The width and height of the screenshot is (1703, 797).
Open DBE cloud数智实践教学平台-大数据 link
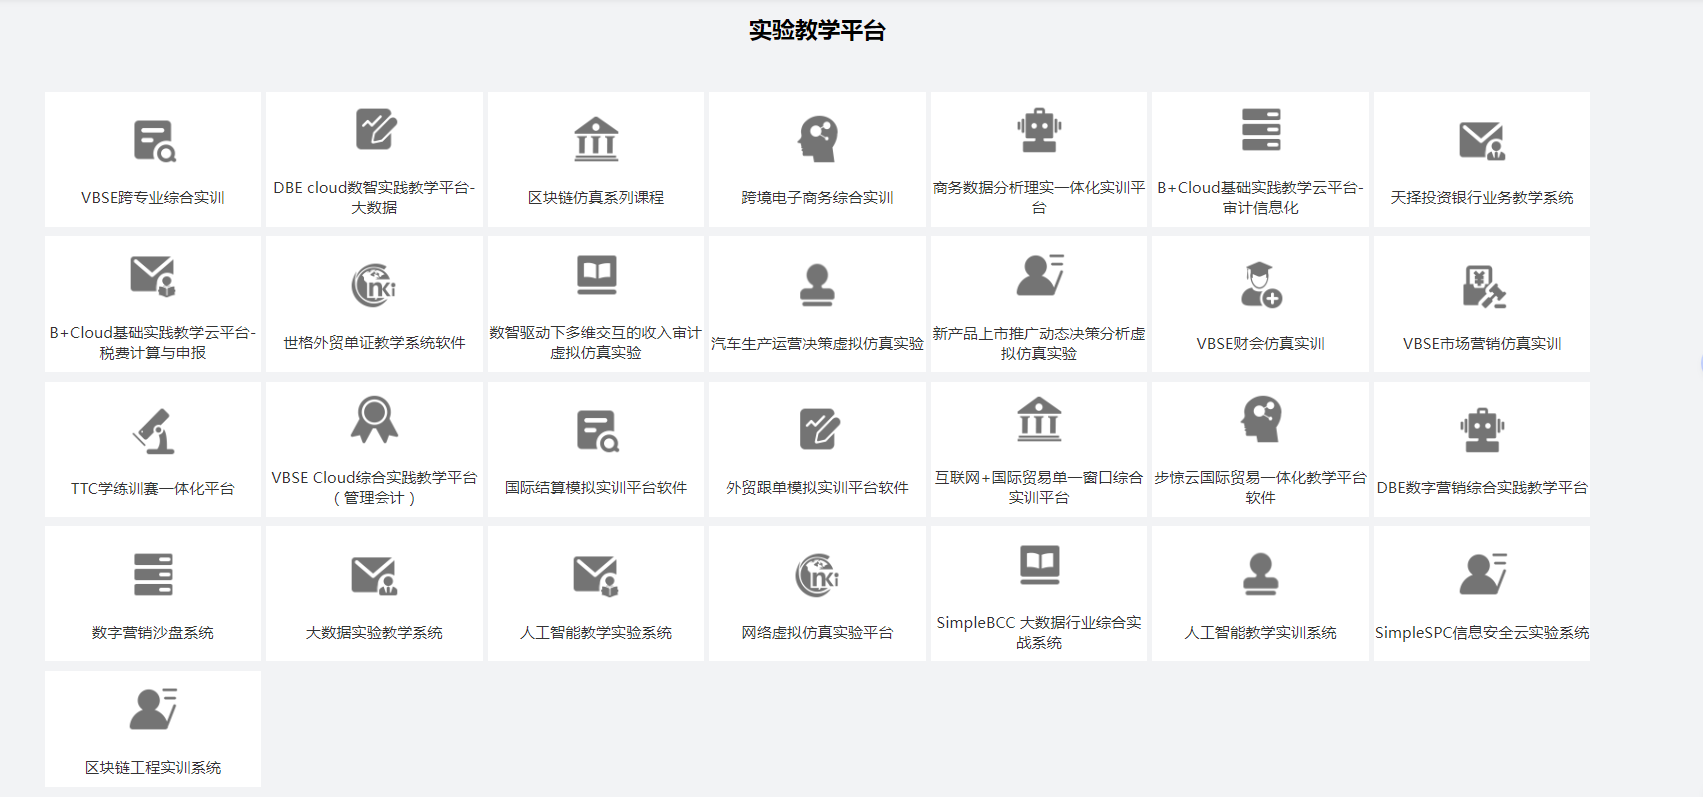(374, 197)
